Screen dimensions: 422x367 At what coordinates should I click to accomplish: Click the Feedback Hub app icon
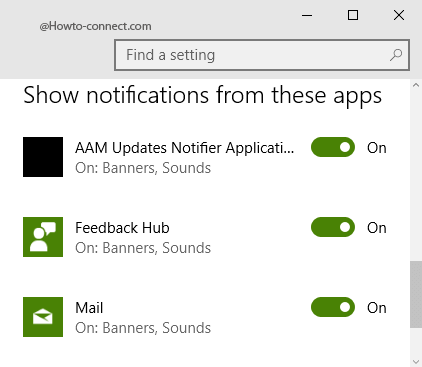click(43, 237)
